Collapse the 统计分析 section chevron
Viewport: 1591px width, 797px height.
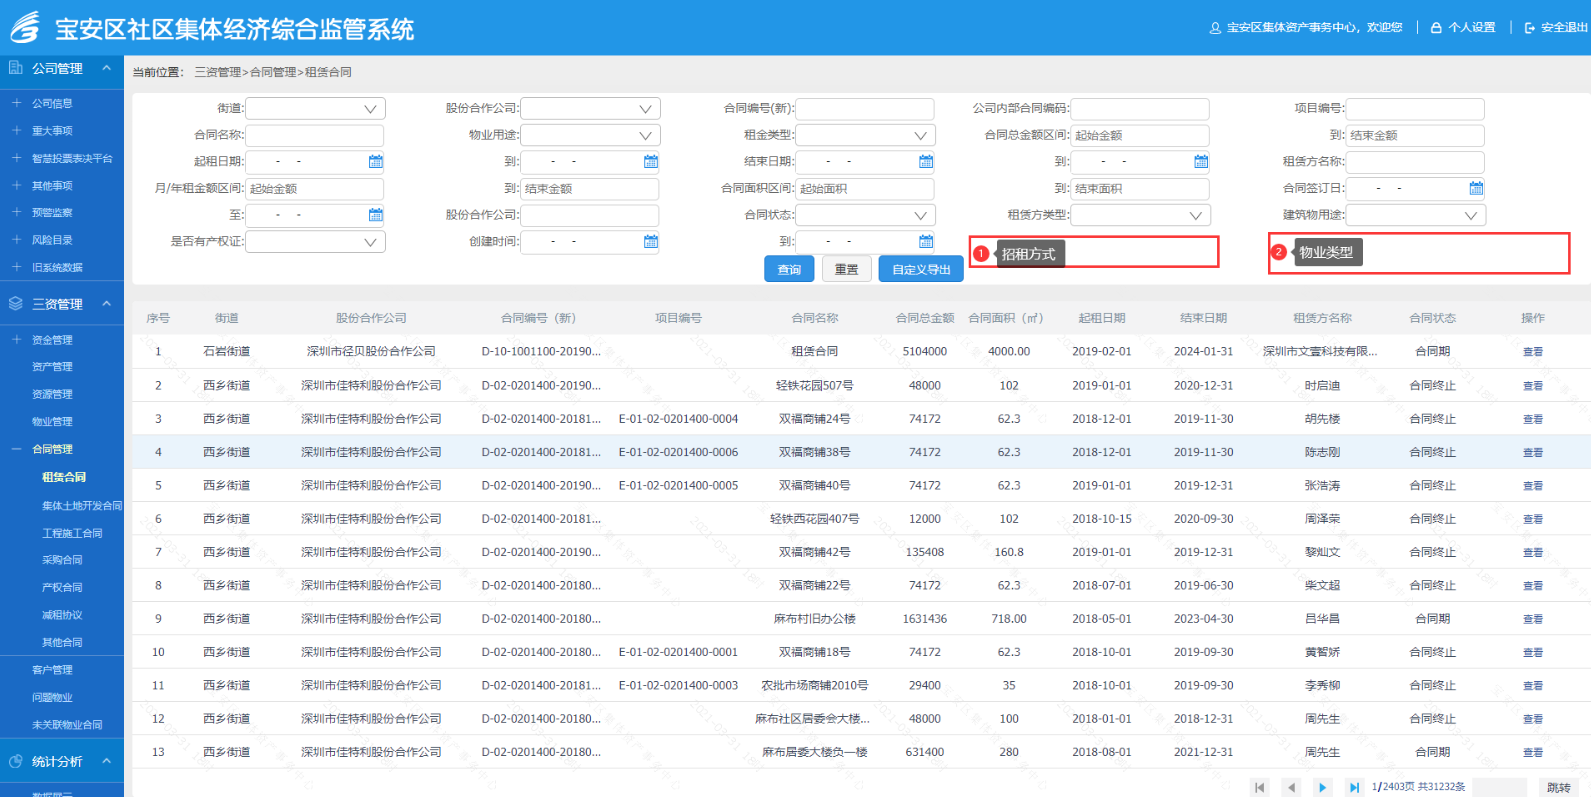tap(106, 761)
